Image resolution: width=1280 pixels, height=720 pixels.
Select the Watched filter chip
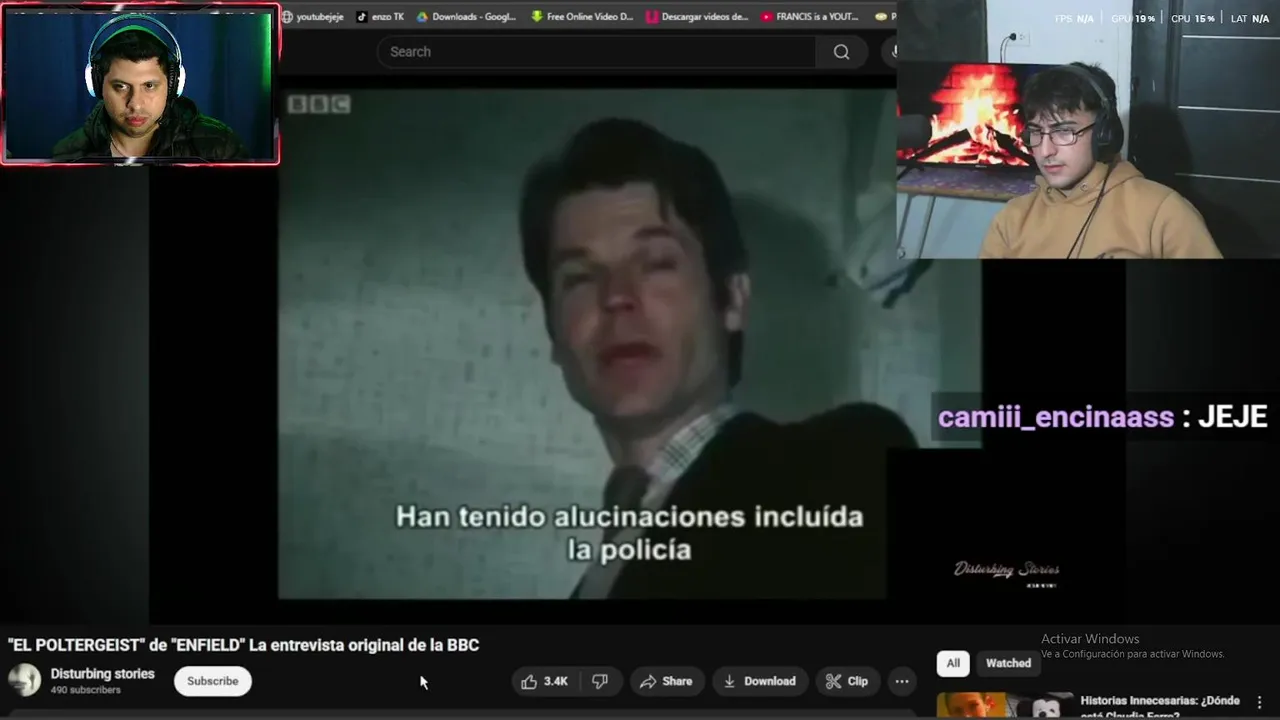(1008, 663)
